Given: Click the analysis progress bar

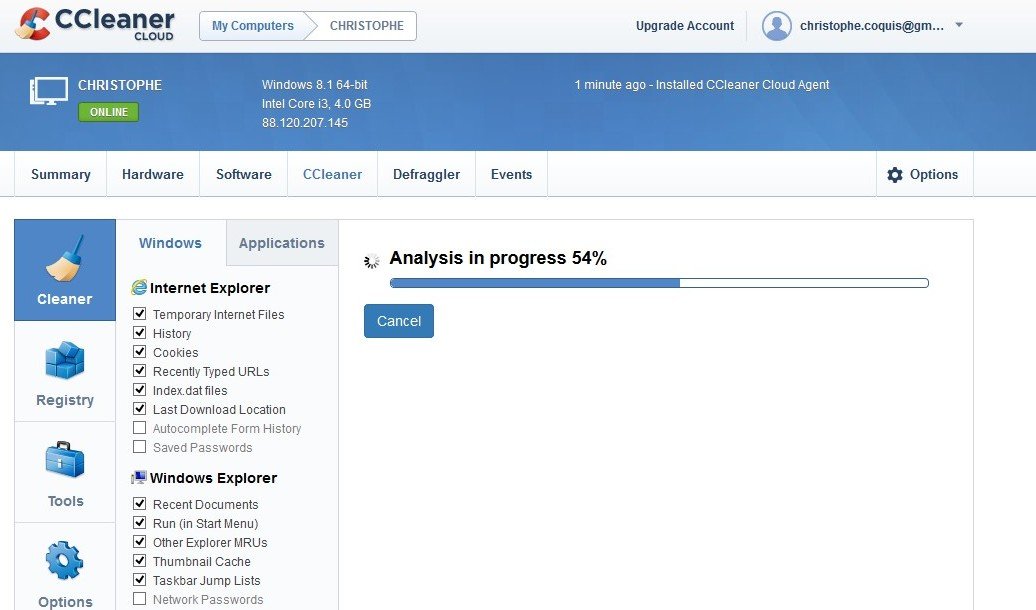Looking at the screenshot, I should 659,283.
